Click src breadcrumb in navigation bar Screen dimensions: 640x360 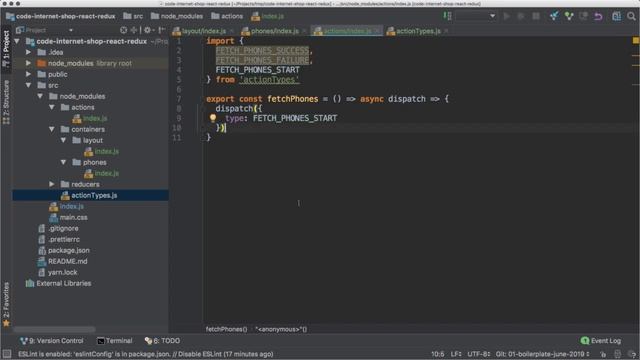pos(133,16)
